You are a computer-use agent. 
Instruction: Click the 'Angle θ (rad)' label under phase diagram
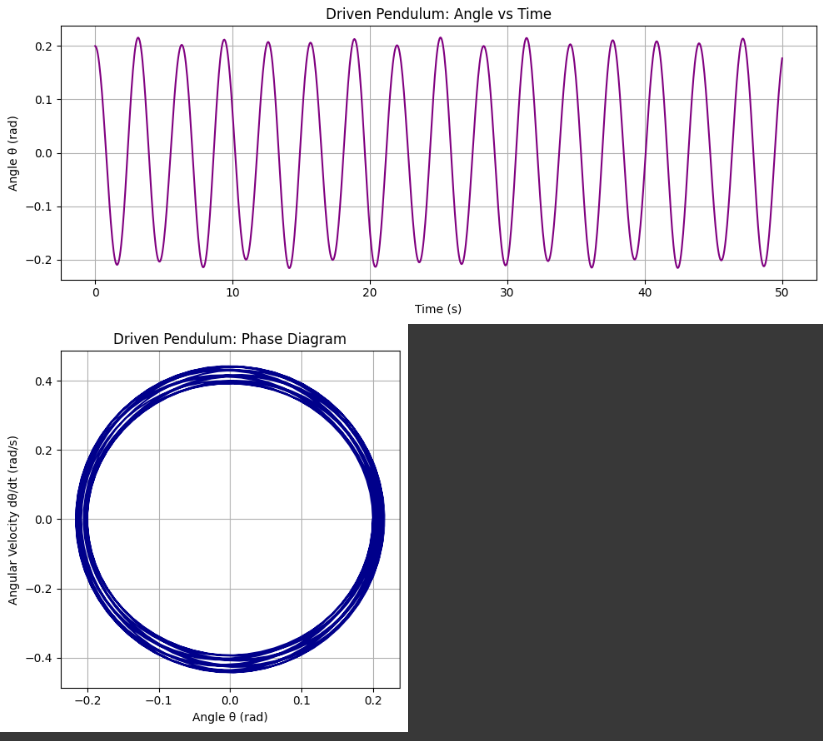[x=229, y=717]
